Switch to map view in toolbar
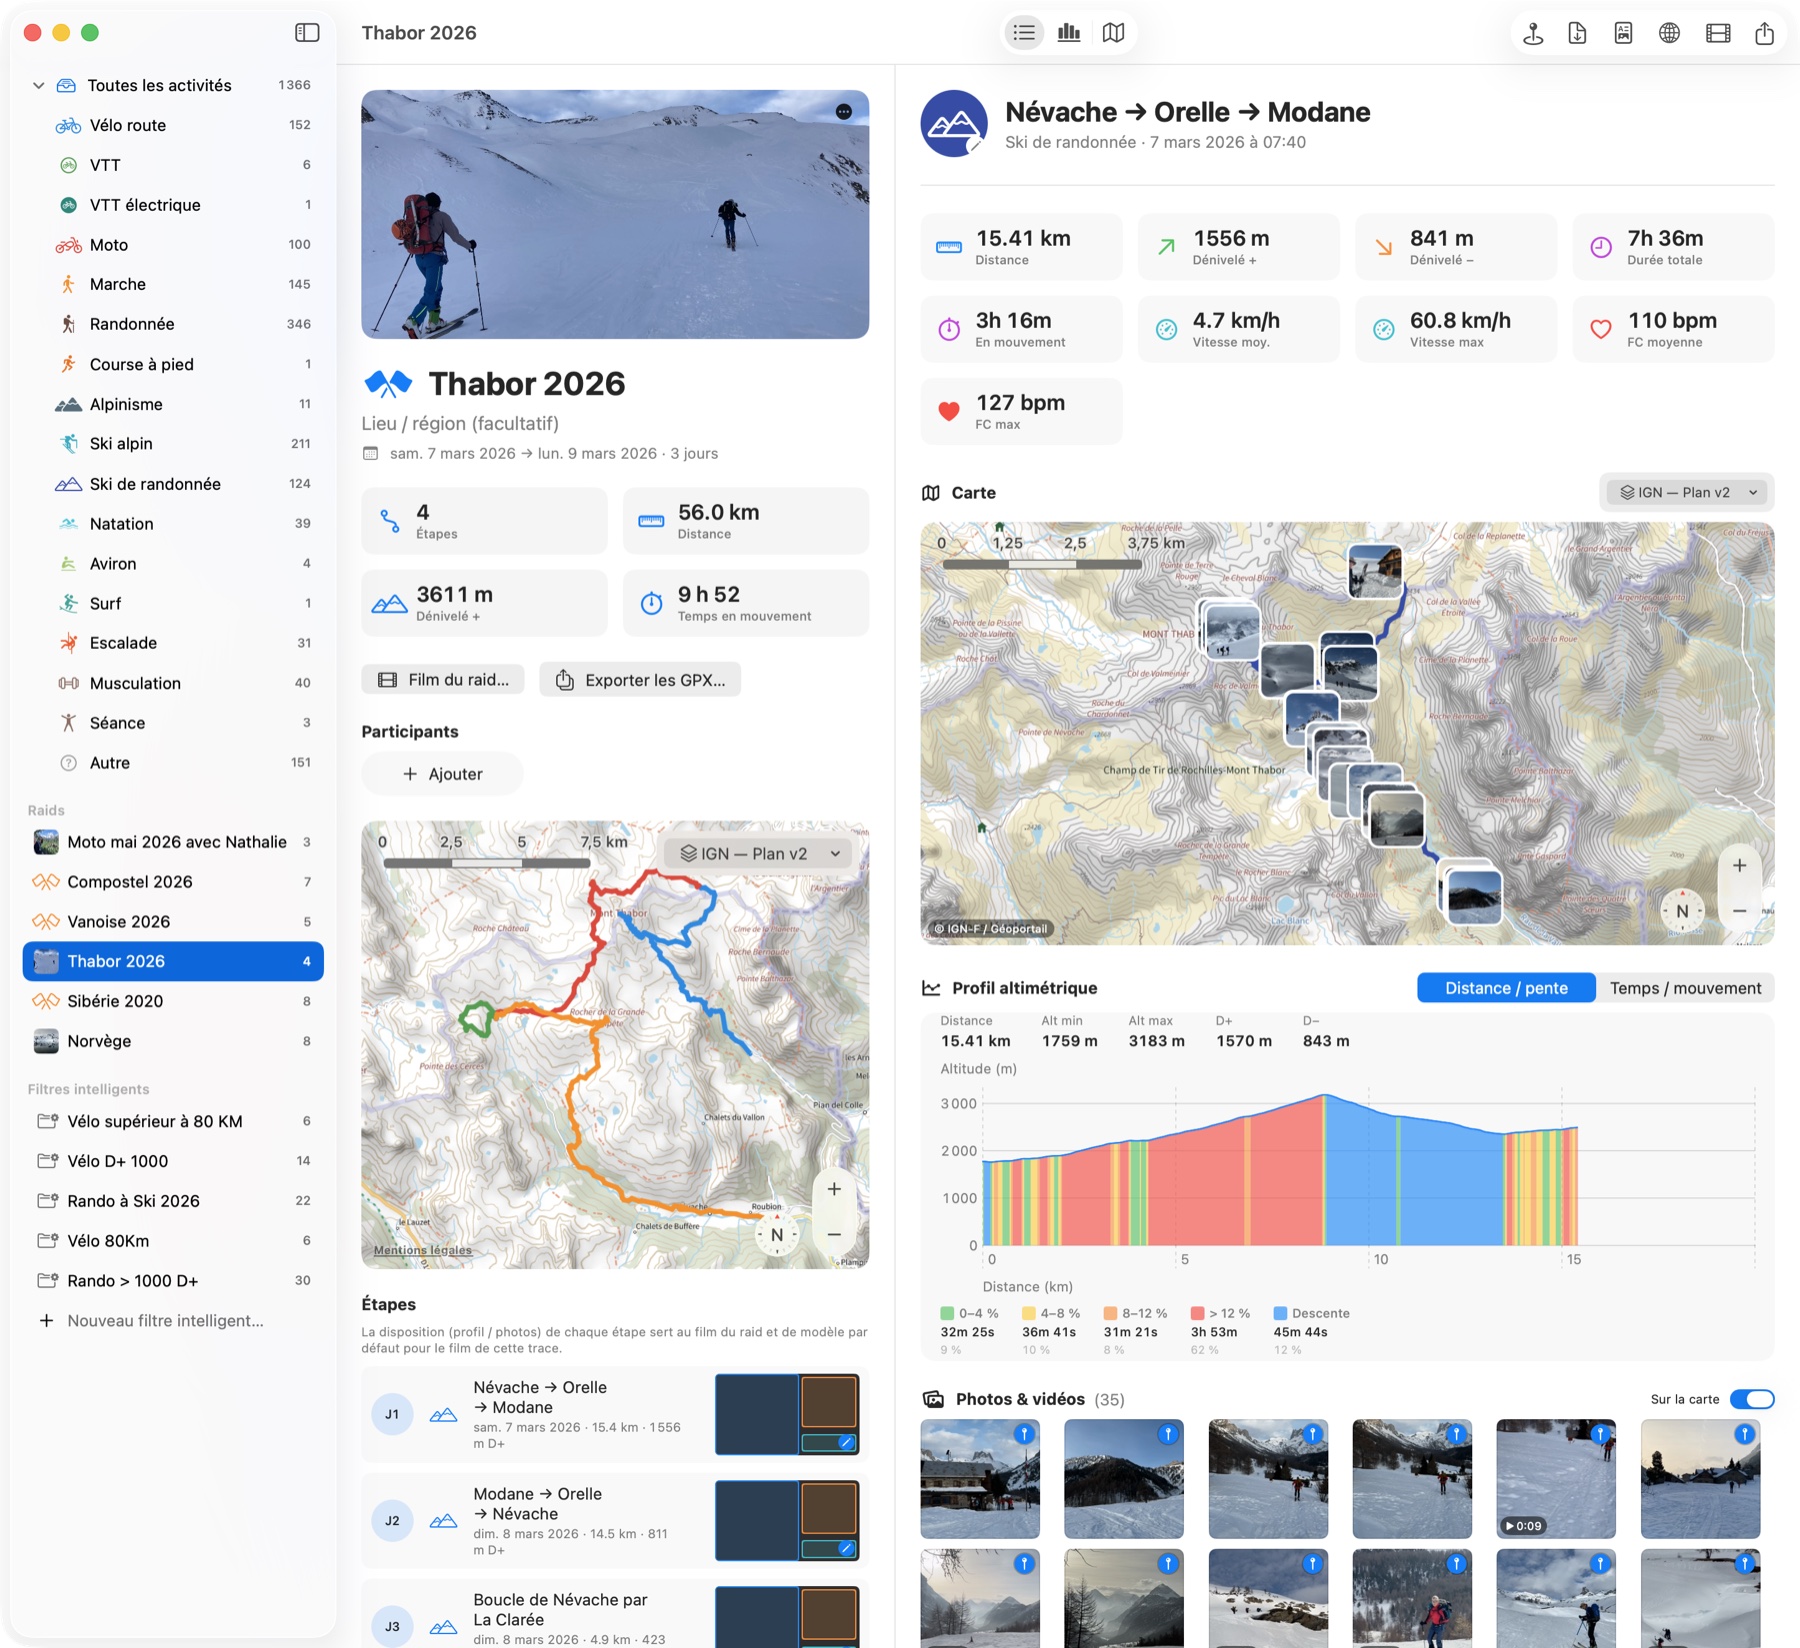The height and width of the screenshot is (1648, 1800). coord(1113,33)
